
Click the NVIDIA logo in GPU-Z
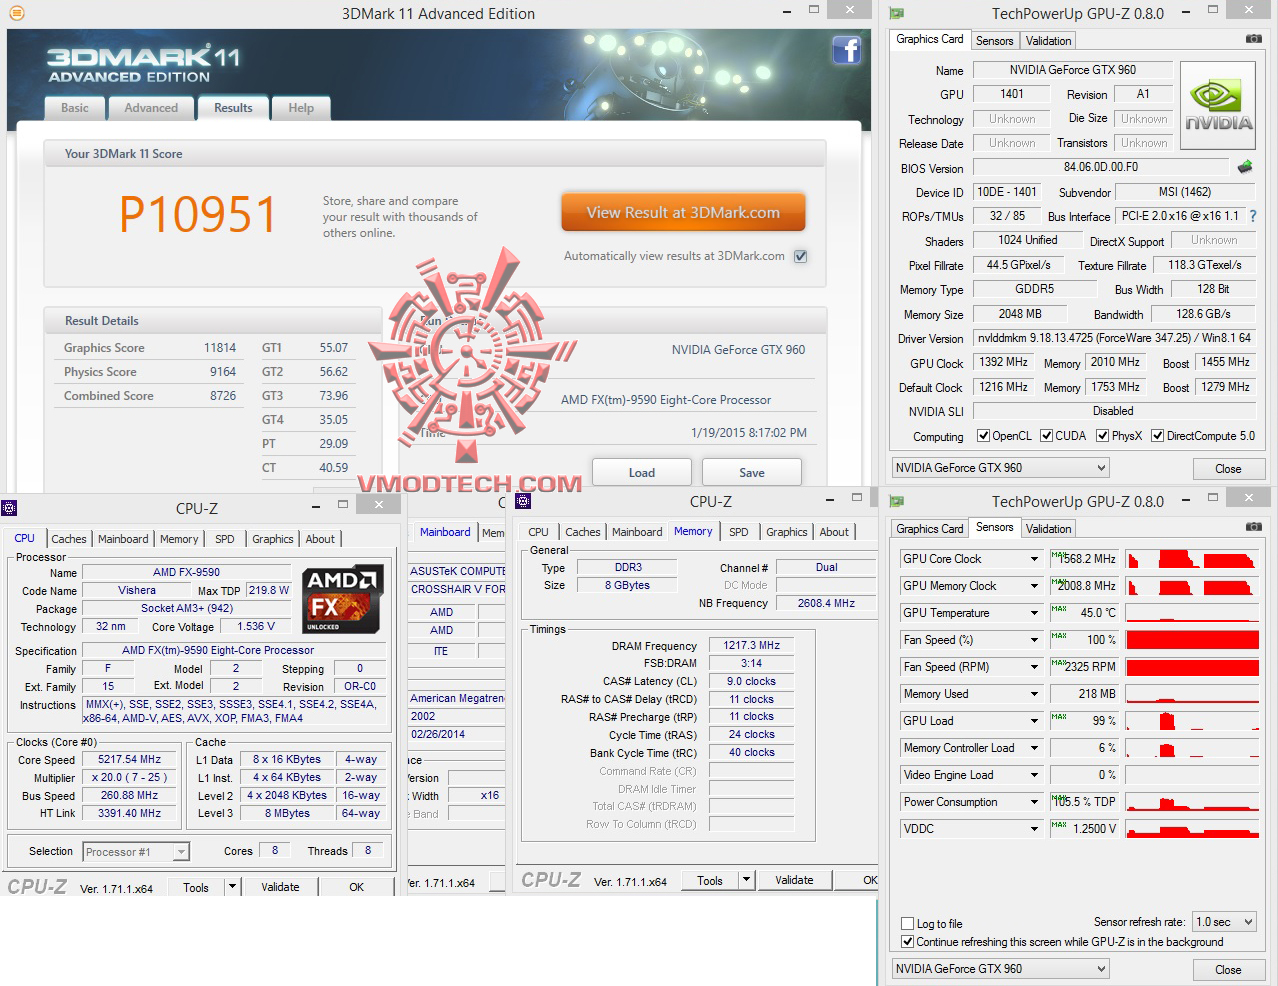point(1218,106)
